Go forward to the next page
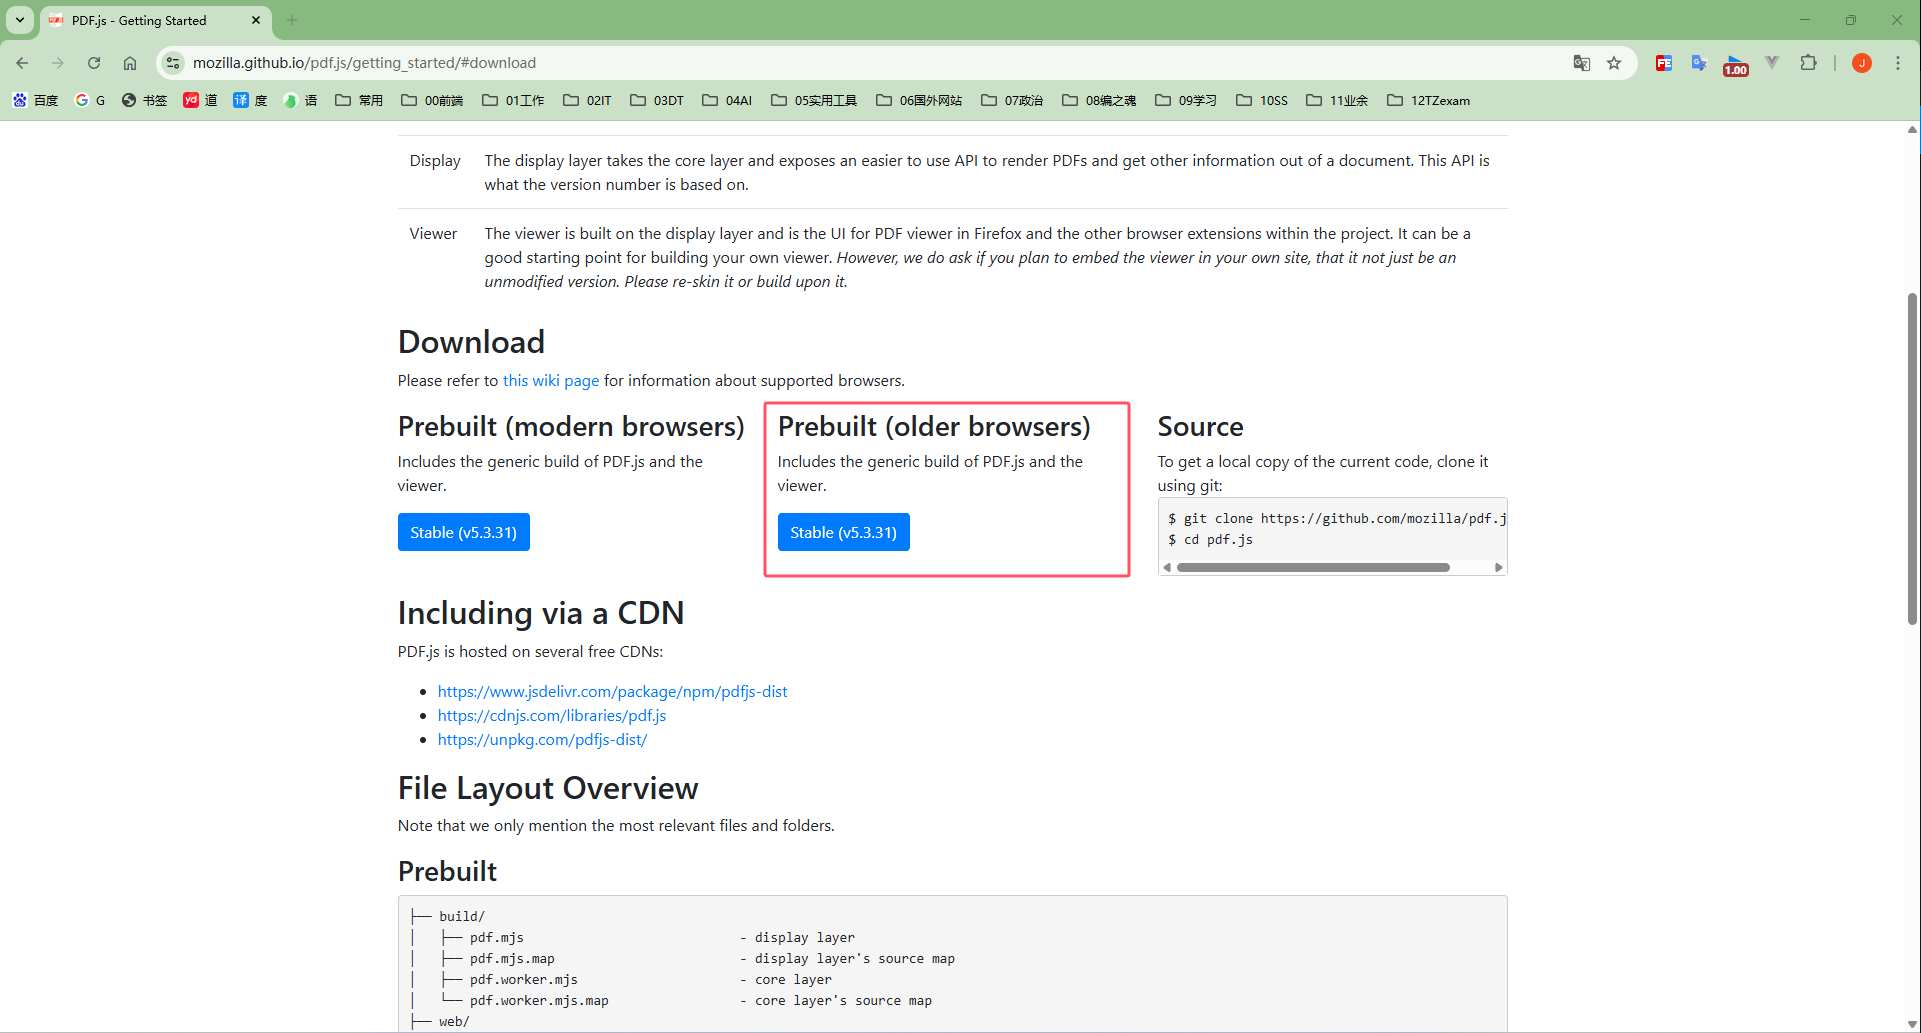This screenshot has width=1921, height=1033. click(58, 63)
